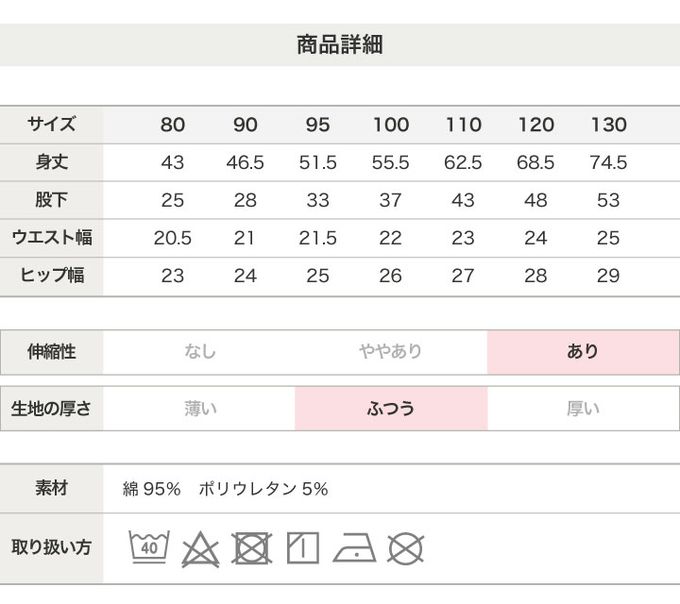Click the line-dry square icon
680x604 pixels.
point(303,548)
